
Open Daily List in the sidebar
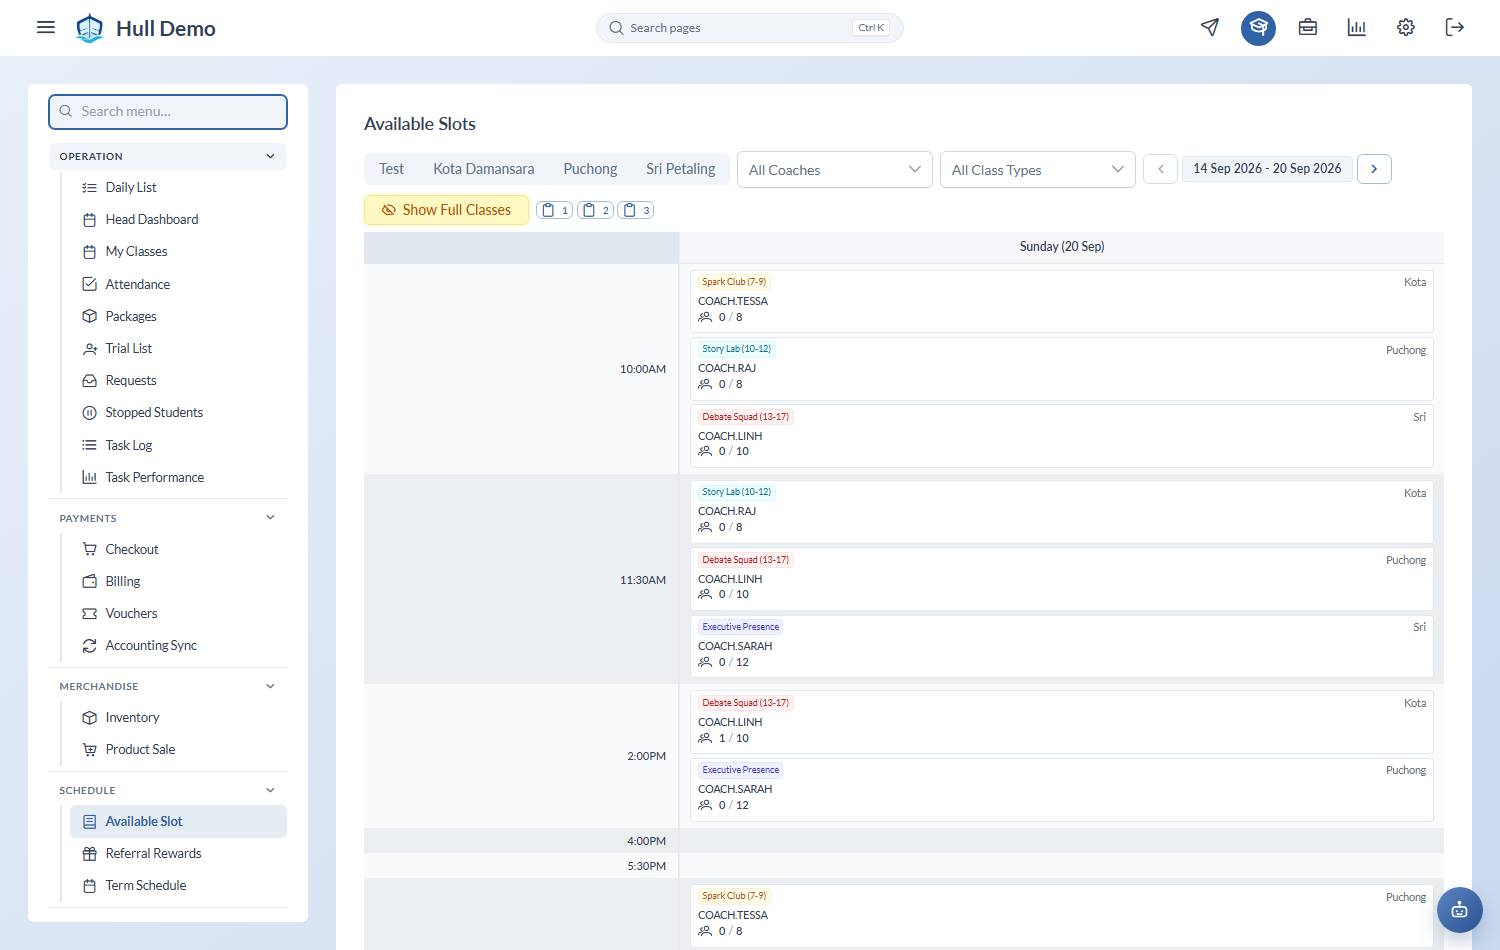pos(178,187)
